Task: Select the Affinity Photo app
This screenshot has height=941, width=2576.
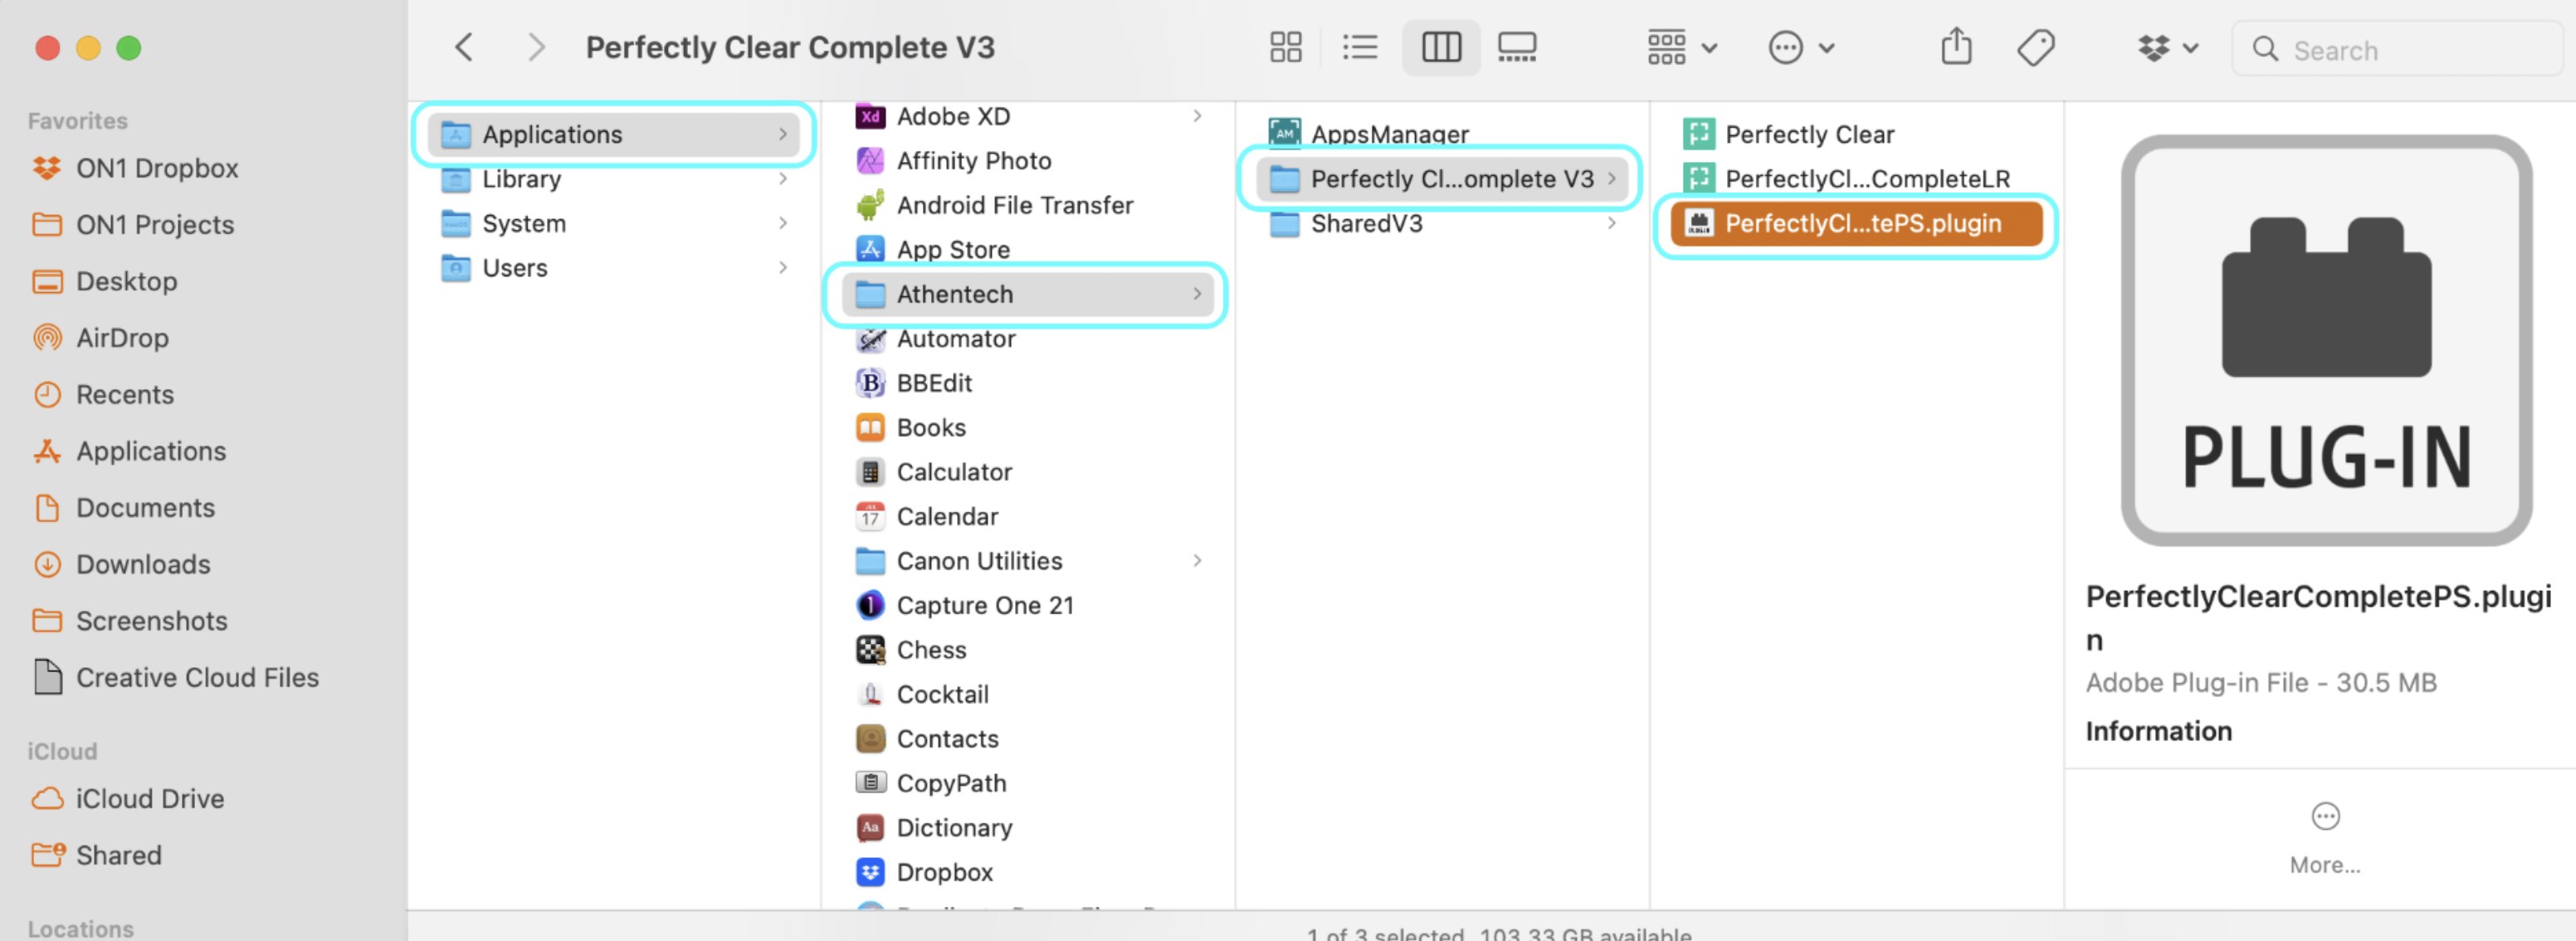Action: pyautogui.click(x=973, y=161)
